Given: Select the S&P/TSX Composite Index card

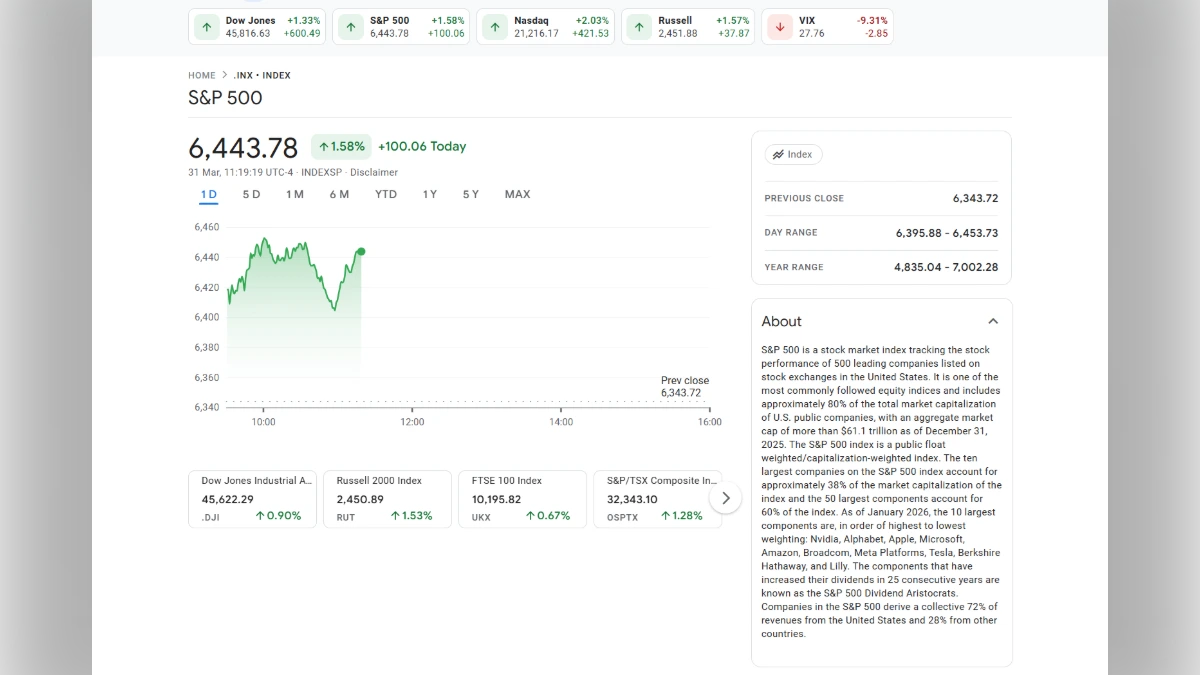Looking at the screenshot, I should [657, 498].
